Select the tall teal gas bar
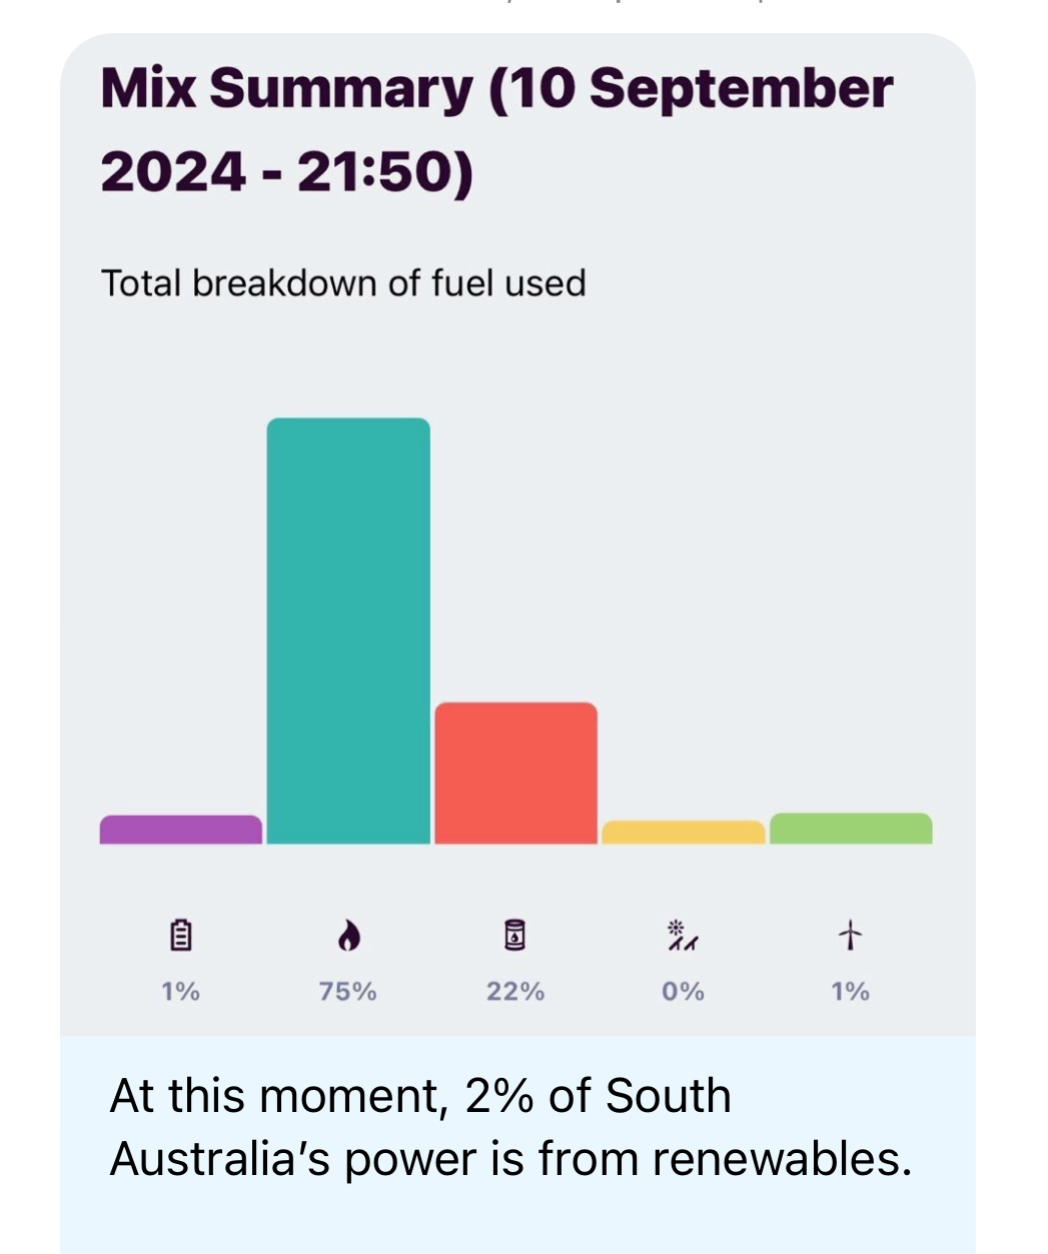This screenshot has width=1048, height=1254. coord(348,631)
